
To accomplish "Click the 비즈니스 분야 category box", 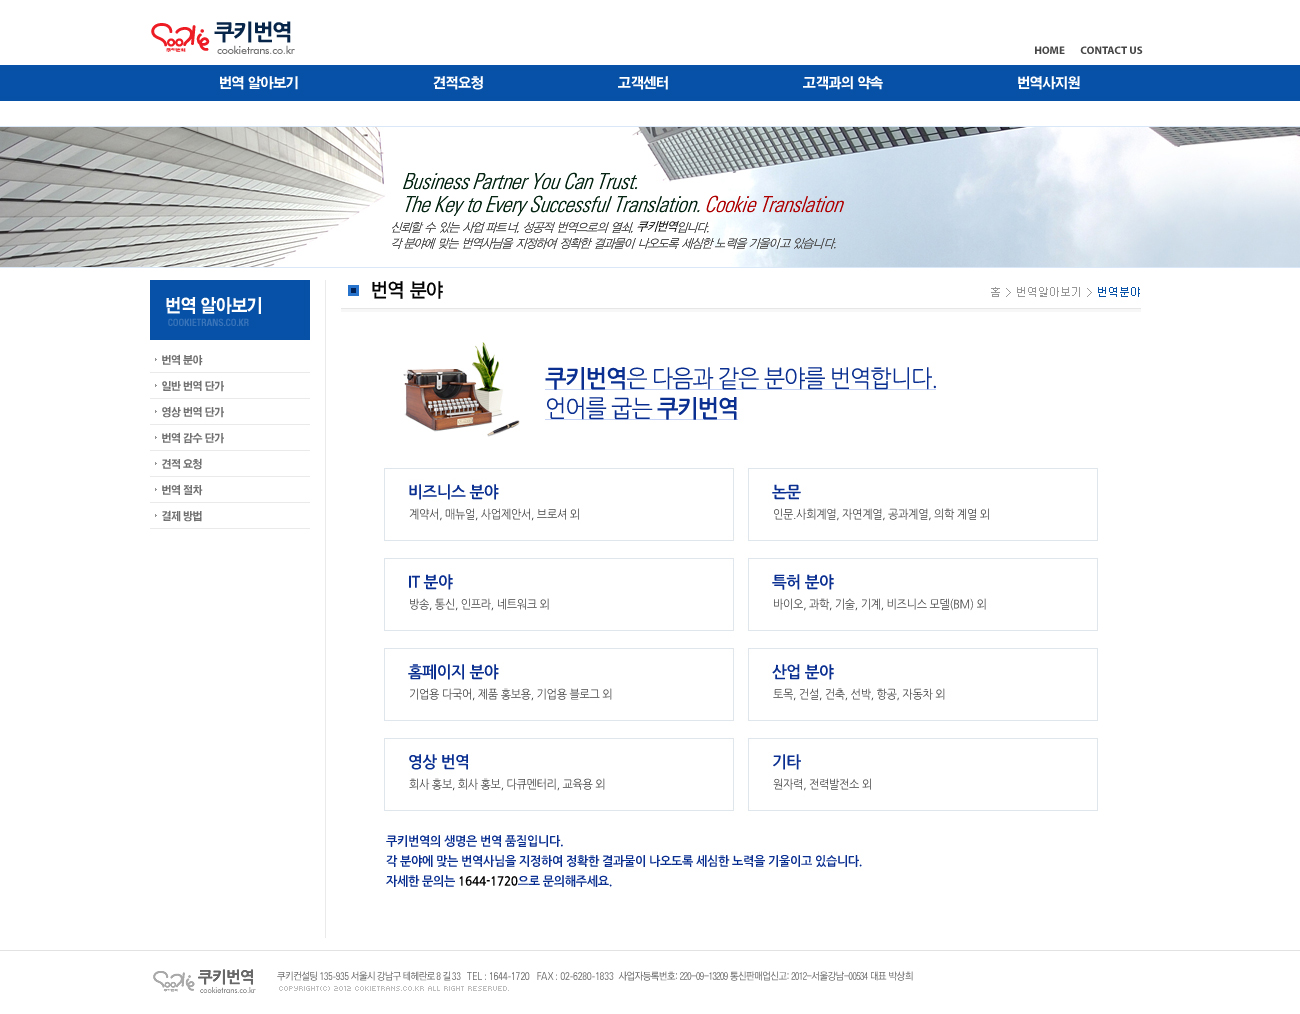I will point(558,504).
